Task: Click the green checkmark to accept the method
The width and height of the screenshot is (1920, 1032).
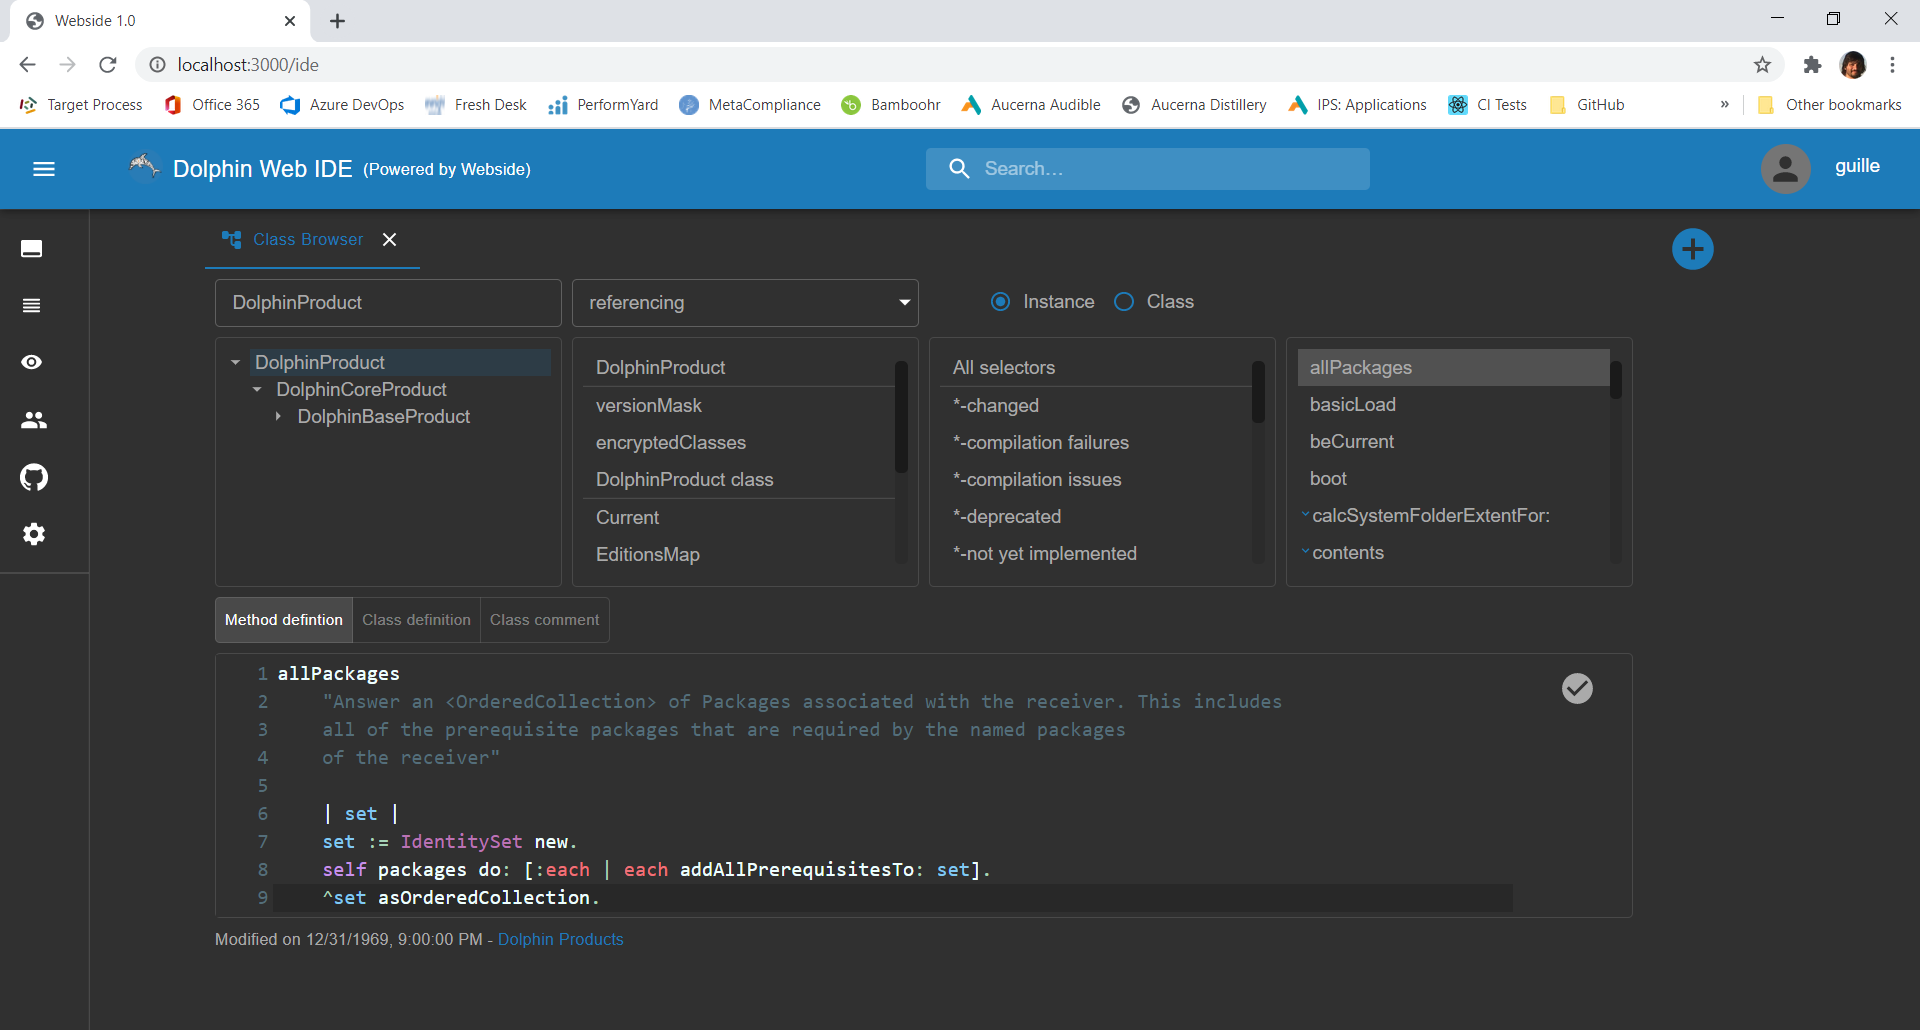Action: tap(1577, 688)
